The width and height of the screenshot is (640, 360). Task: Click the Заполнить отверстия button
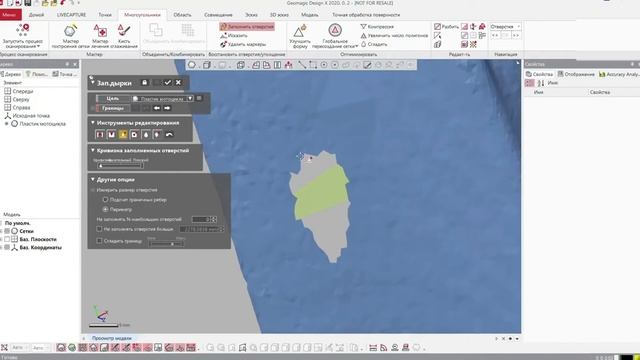pyautogui.click(x=247, y=27)
